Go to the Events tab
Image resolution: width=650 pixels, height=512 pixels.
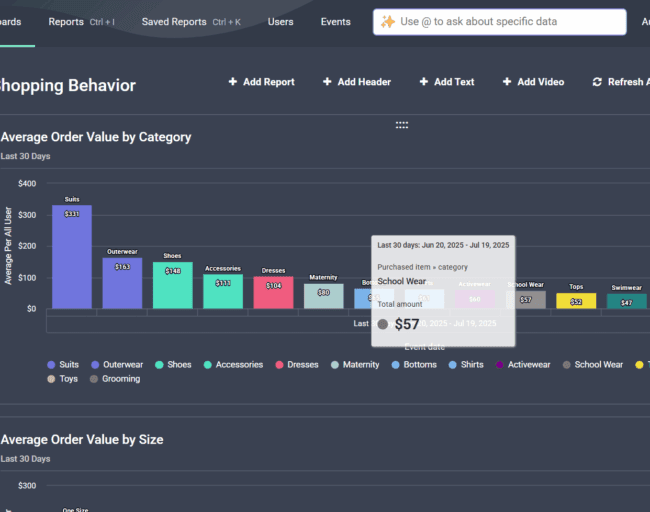[335, 22]
